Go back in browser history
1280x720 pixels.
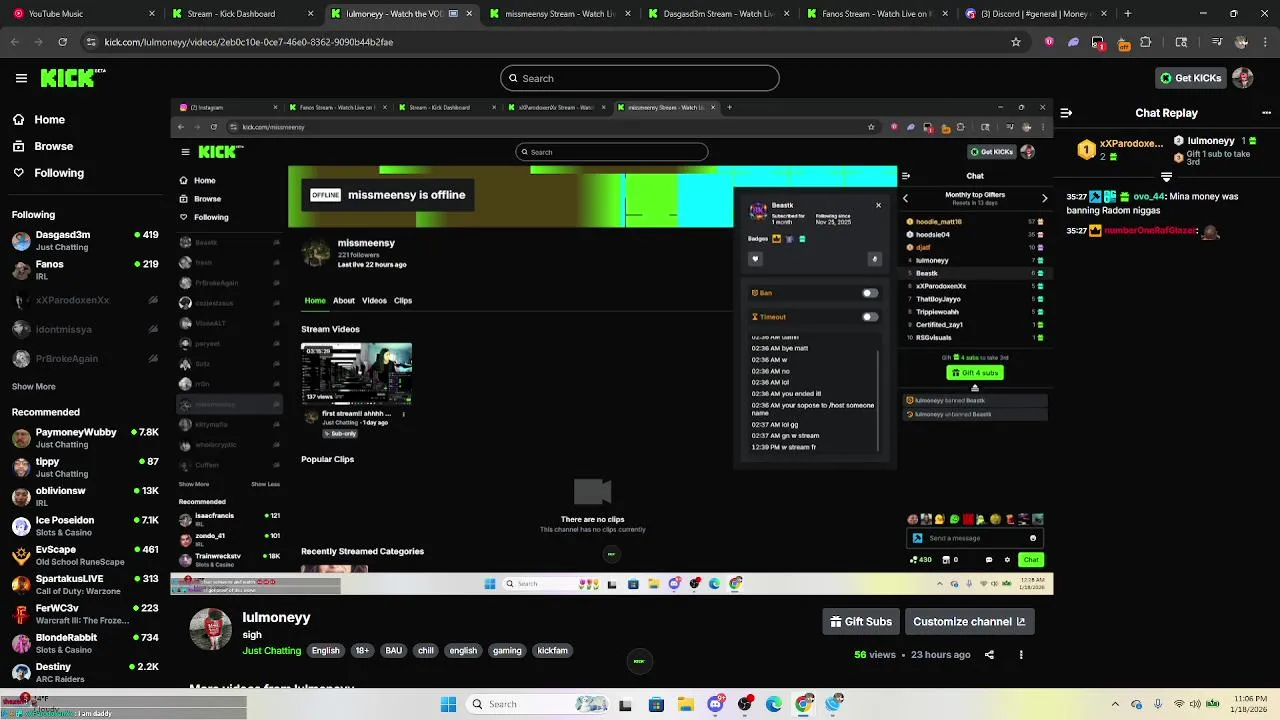[x=15, y=42]
